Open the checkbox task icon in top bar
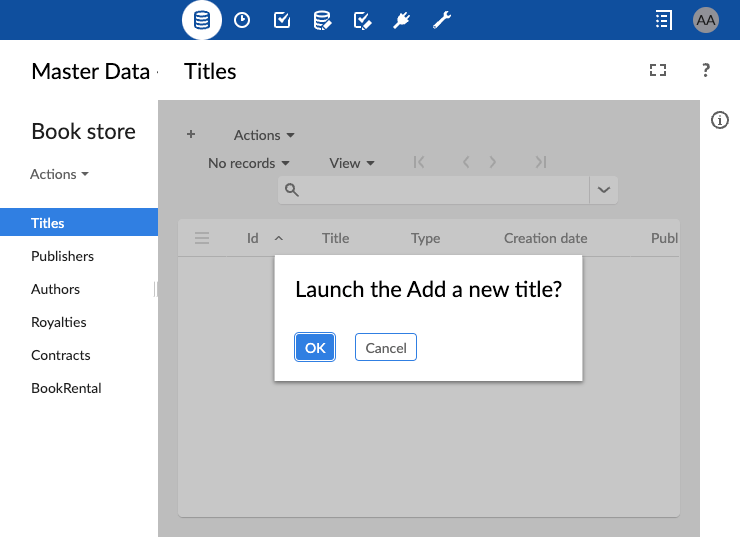Screen dimensions: 740x537 282,20
